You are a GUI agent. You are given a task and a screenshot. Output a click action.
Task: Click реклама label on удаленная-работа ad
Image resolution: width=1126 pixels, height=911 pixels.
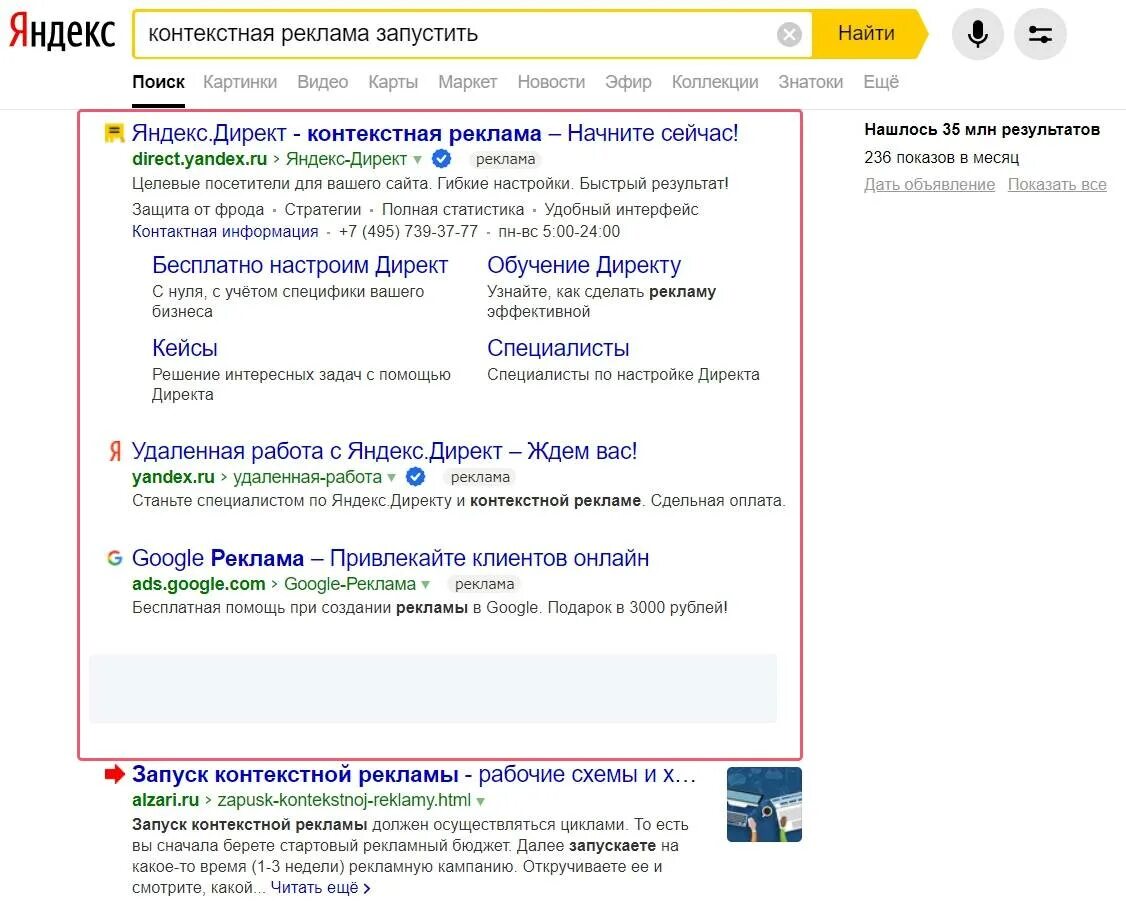[x=480, y=477]
